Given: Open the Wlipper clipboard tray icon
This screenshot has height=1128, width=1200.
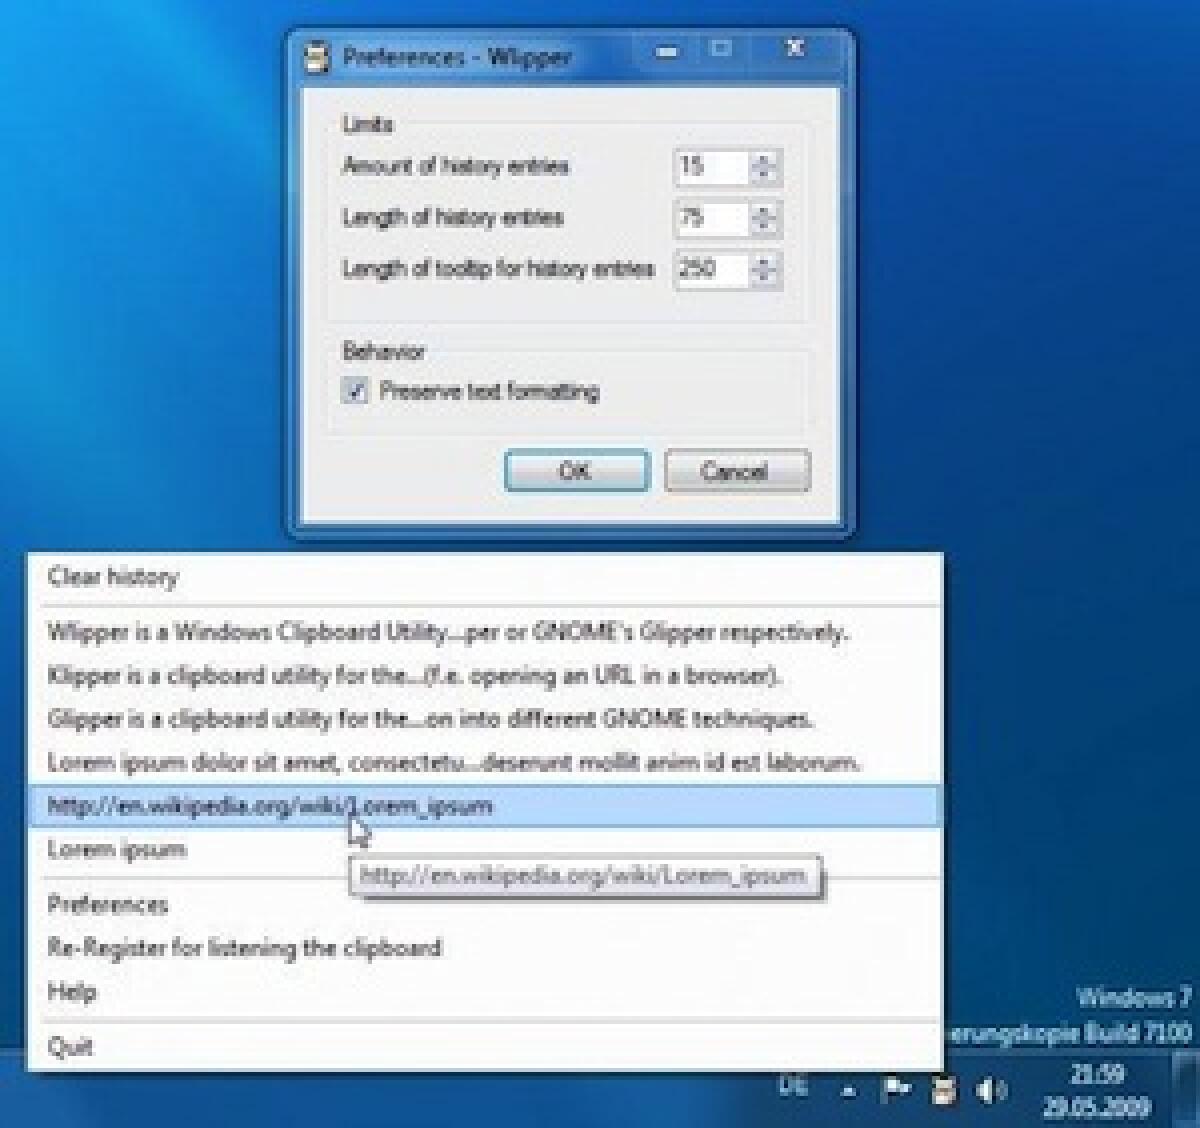Looking at the screenshot, I should coord(944,1089).
